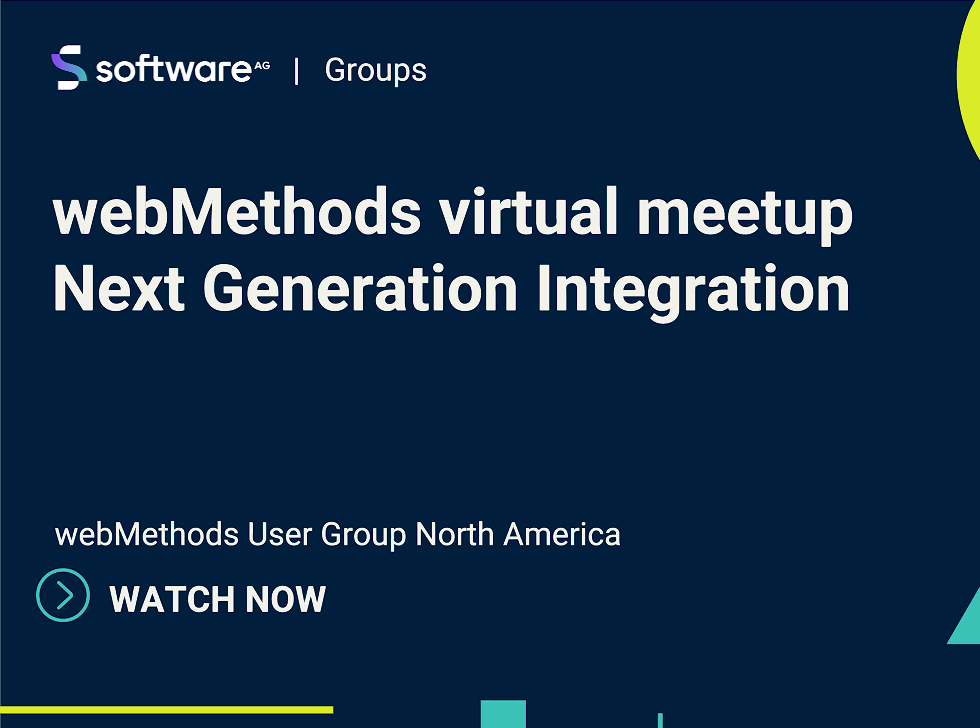The image size is (980, 728).
Task: Click the 'software AG' wordmark
Action: point(182,69)
